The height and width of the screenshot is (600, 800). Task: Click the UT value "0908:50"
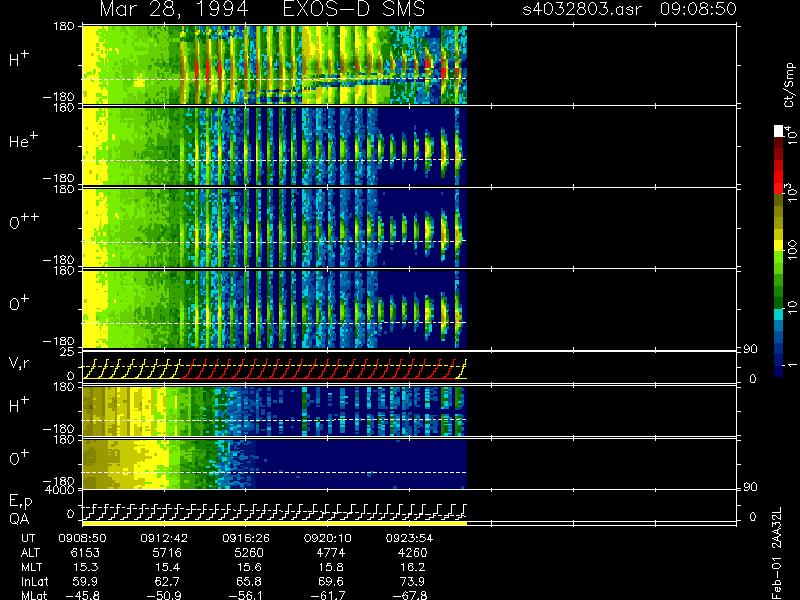point(82,538)
